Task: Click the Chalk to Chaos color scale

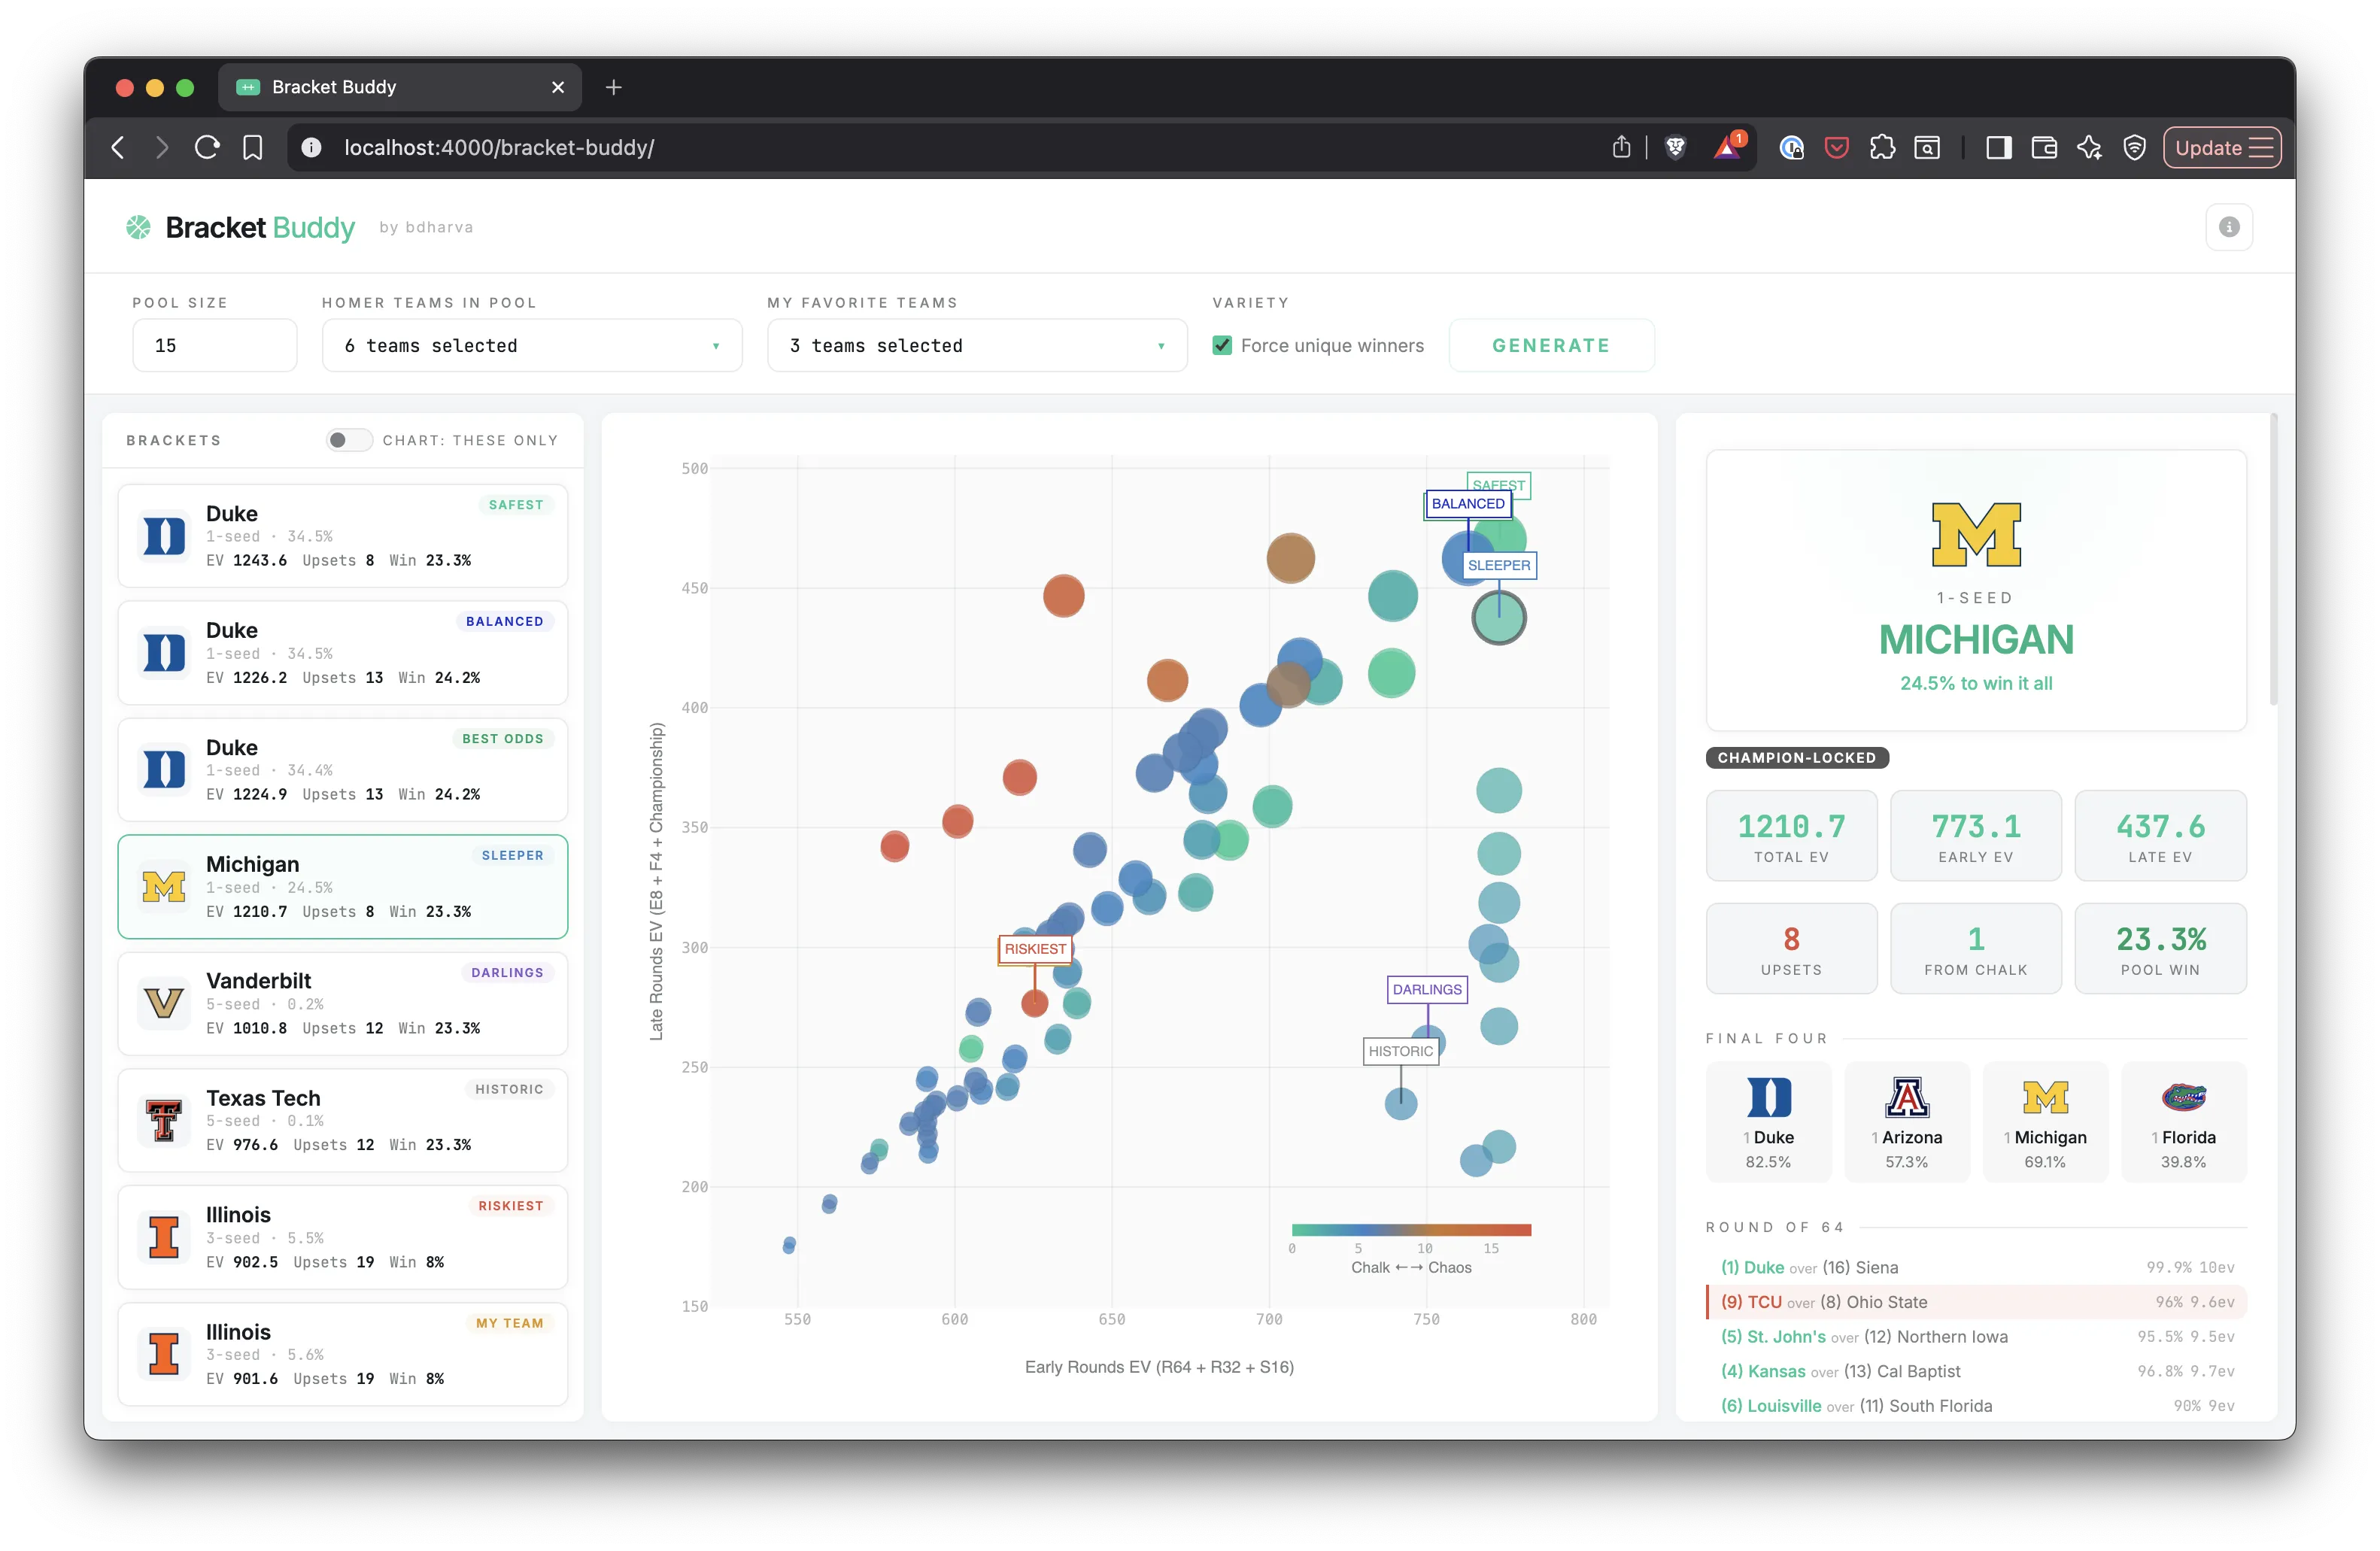Action: click(1410, 1230)
